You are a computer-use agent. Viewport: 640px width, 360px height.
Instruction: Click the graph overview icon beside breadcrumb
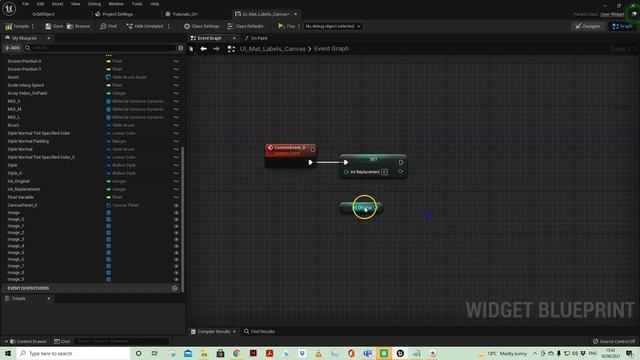[x=231, y=49]
